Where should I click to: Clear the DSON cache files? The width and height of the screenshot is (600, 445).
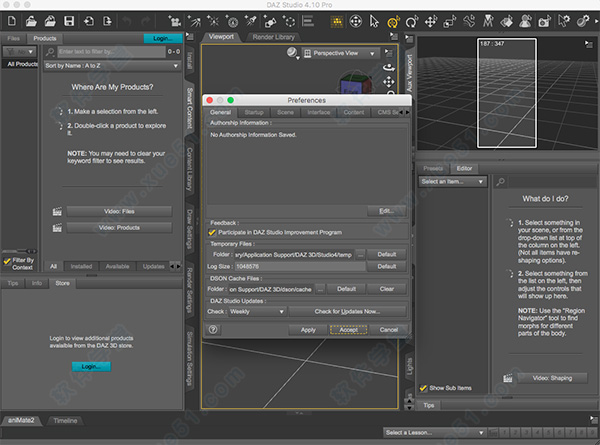pyautogui.click(x=387, y=289)
